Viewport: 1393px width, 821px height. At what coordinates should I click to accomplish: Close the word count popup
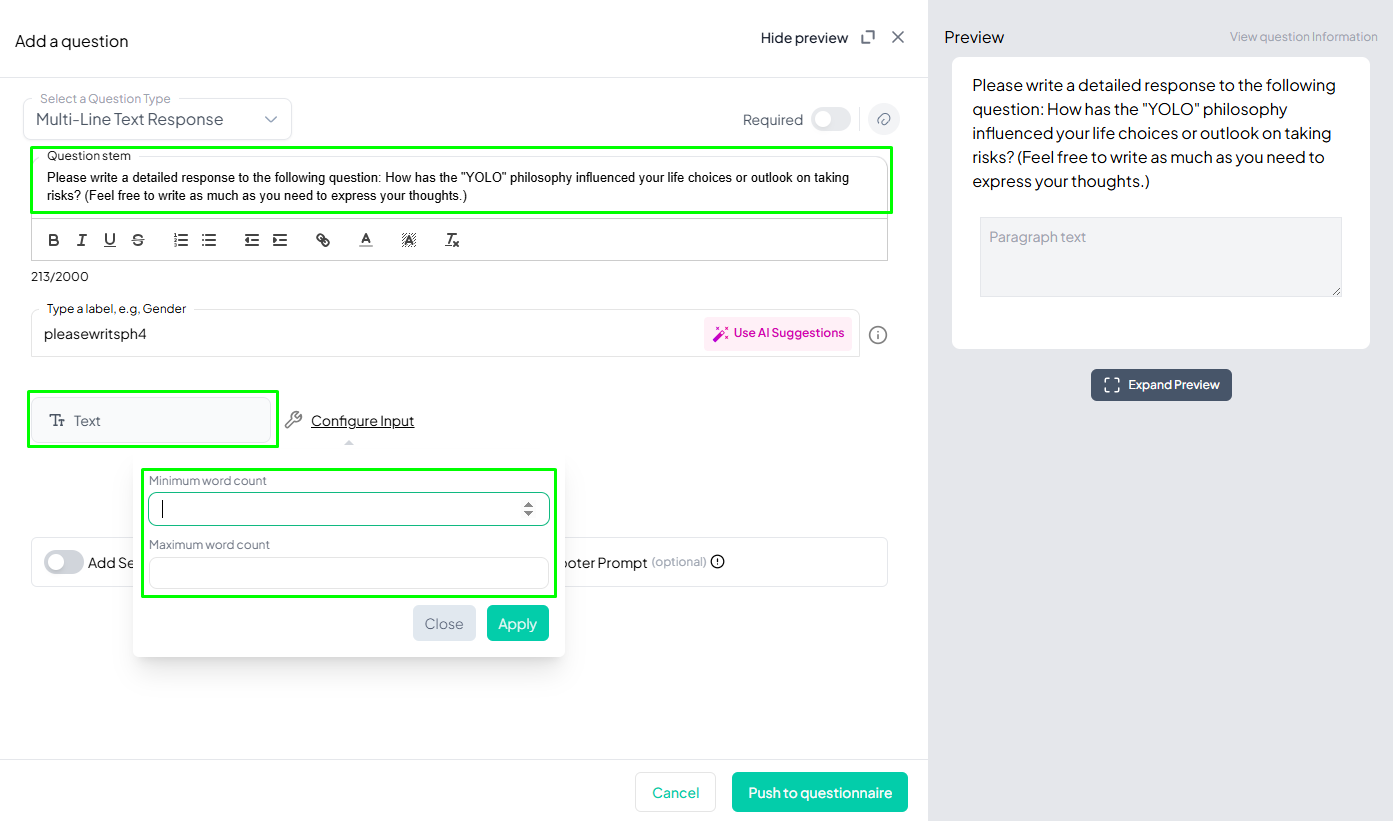click(x=444, y=623)
